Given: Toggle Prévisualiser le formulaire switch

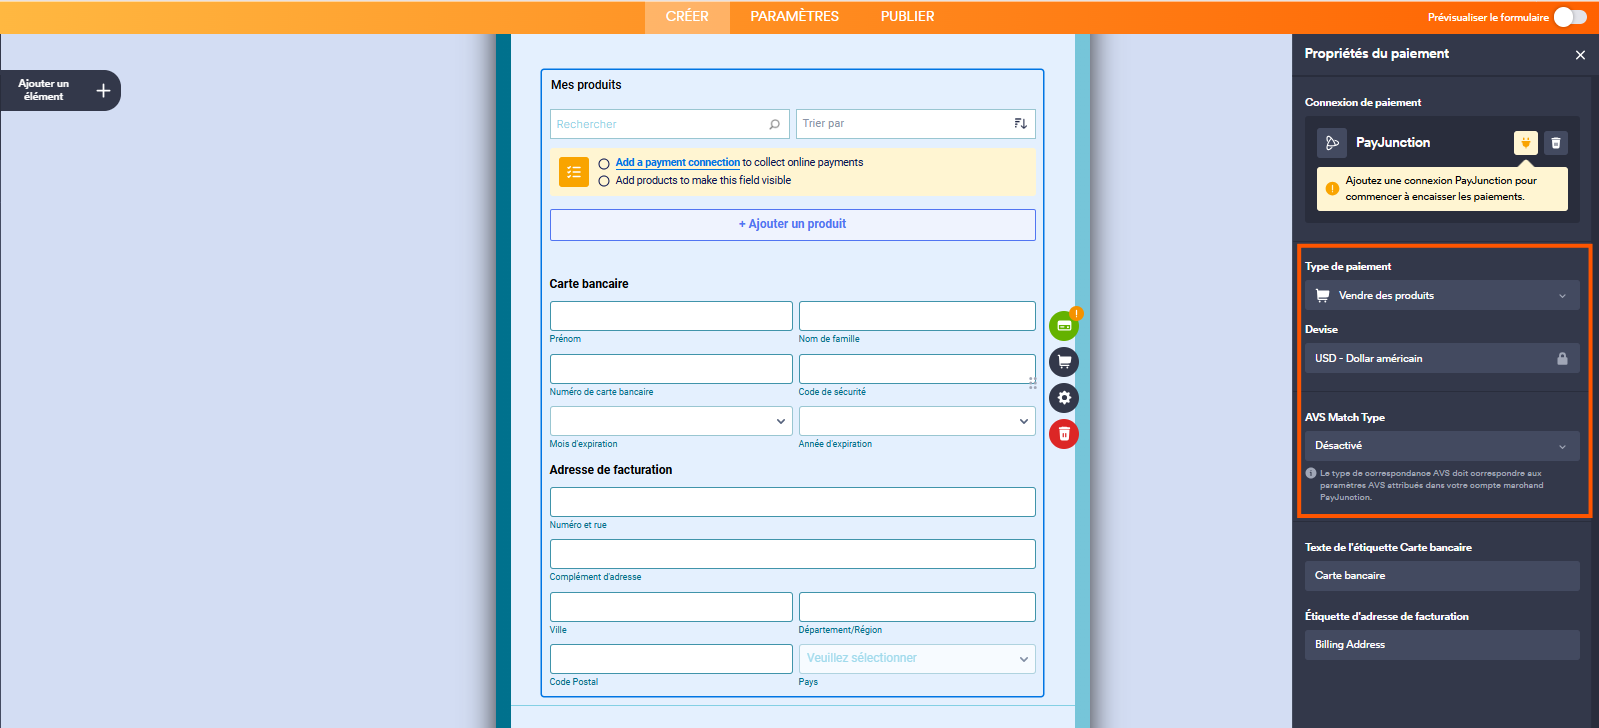Looking at the screenshot, I should click(x=1570, y=17).
